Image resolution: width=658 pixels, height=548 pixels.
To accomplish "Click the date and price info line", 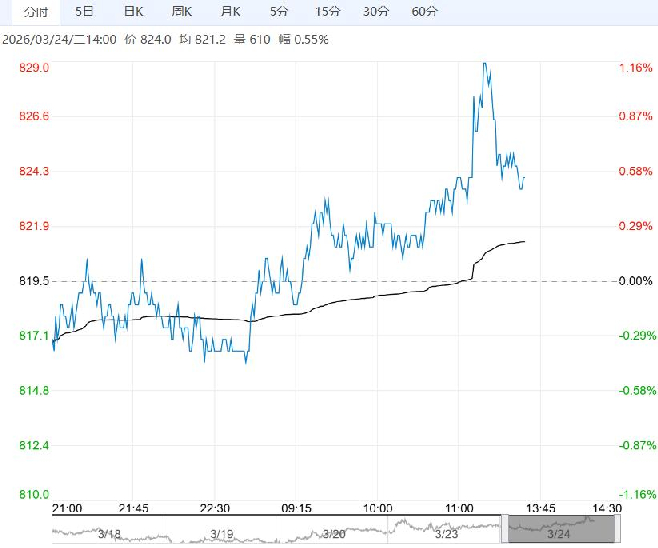I will click(x=190, y=39).
